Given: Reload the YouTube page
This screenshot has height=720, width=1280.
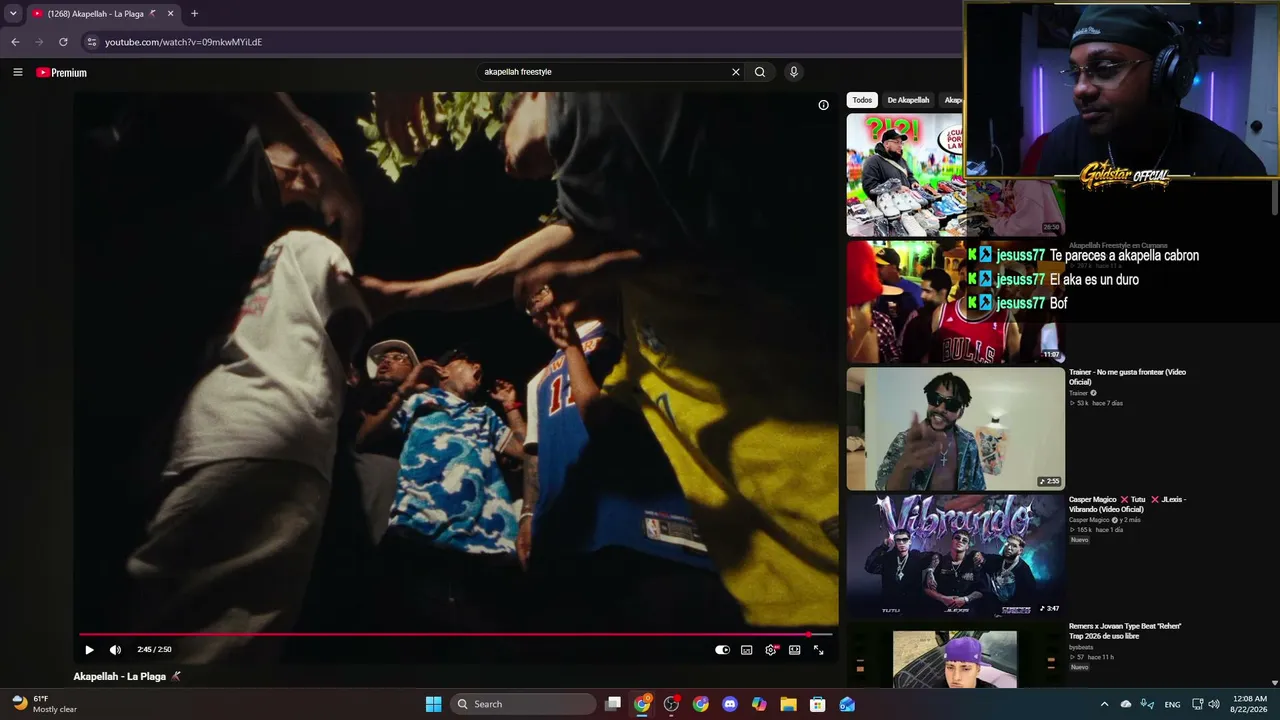Looking at the screenshot, I should [63, 42].
